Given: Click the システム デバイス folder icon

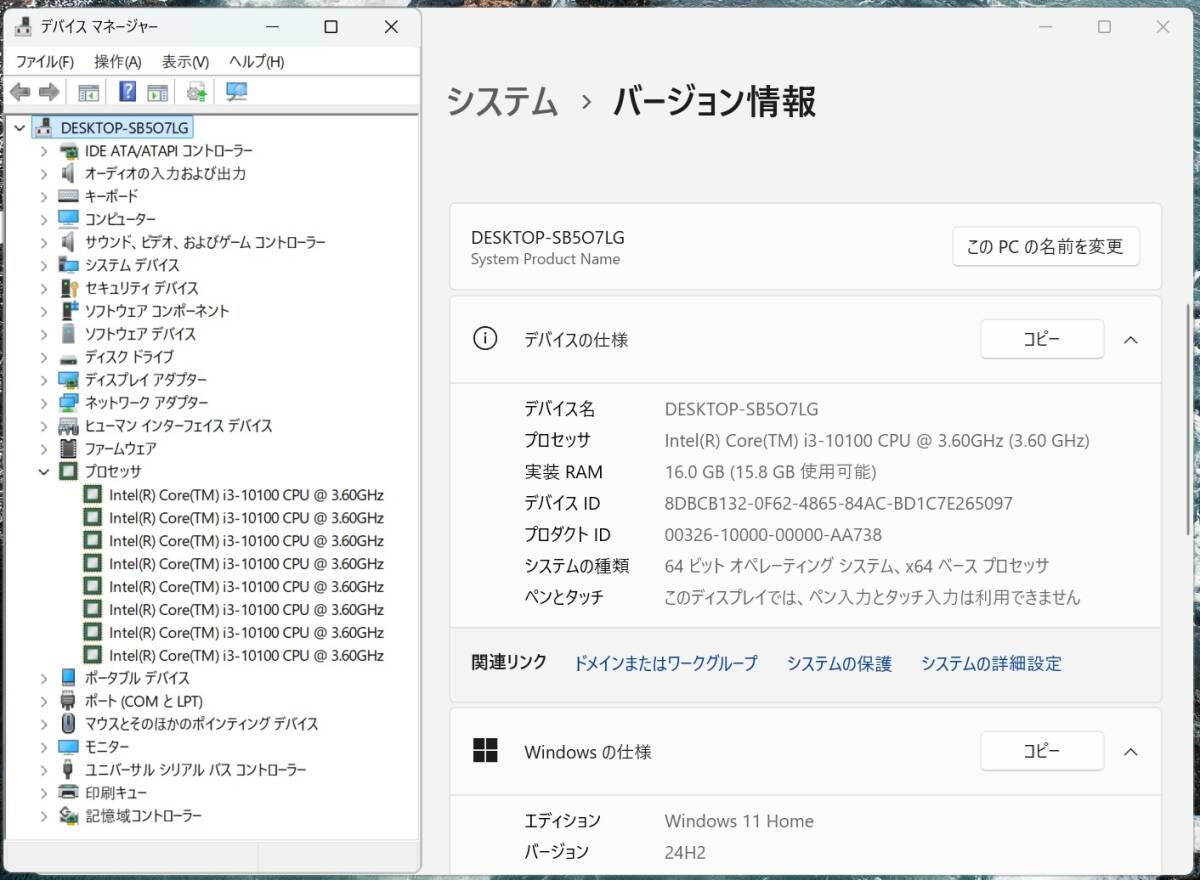Looking at the screenshot, I should (69, 265).
